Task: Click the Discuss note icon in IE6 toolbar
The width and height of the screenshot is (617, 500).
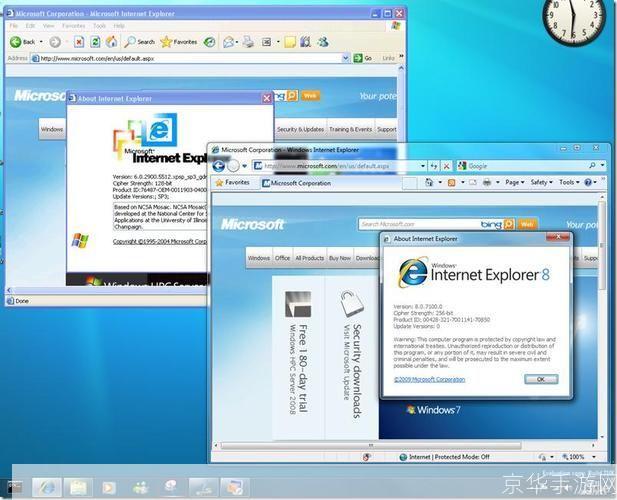Action: pyautogui.click(x=290, y=42)
